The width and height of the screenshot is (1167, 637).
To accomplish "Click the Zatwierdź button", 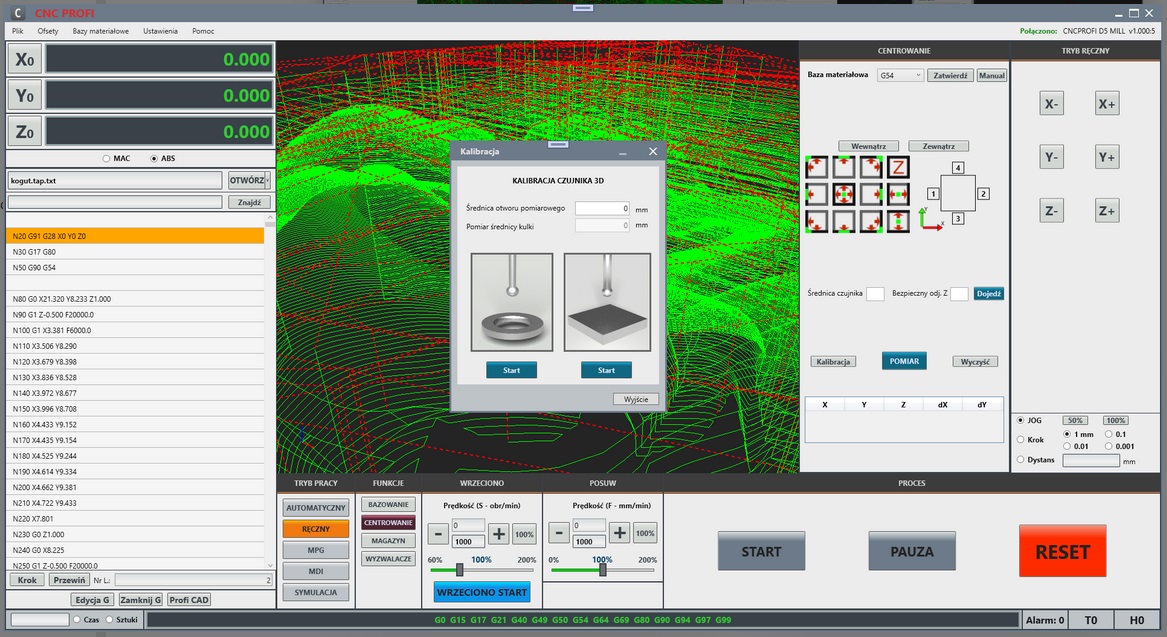I will coord(950,75).
